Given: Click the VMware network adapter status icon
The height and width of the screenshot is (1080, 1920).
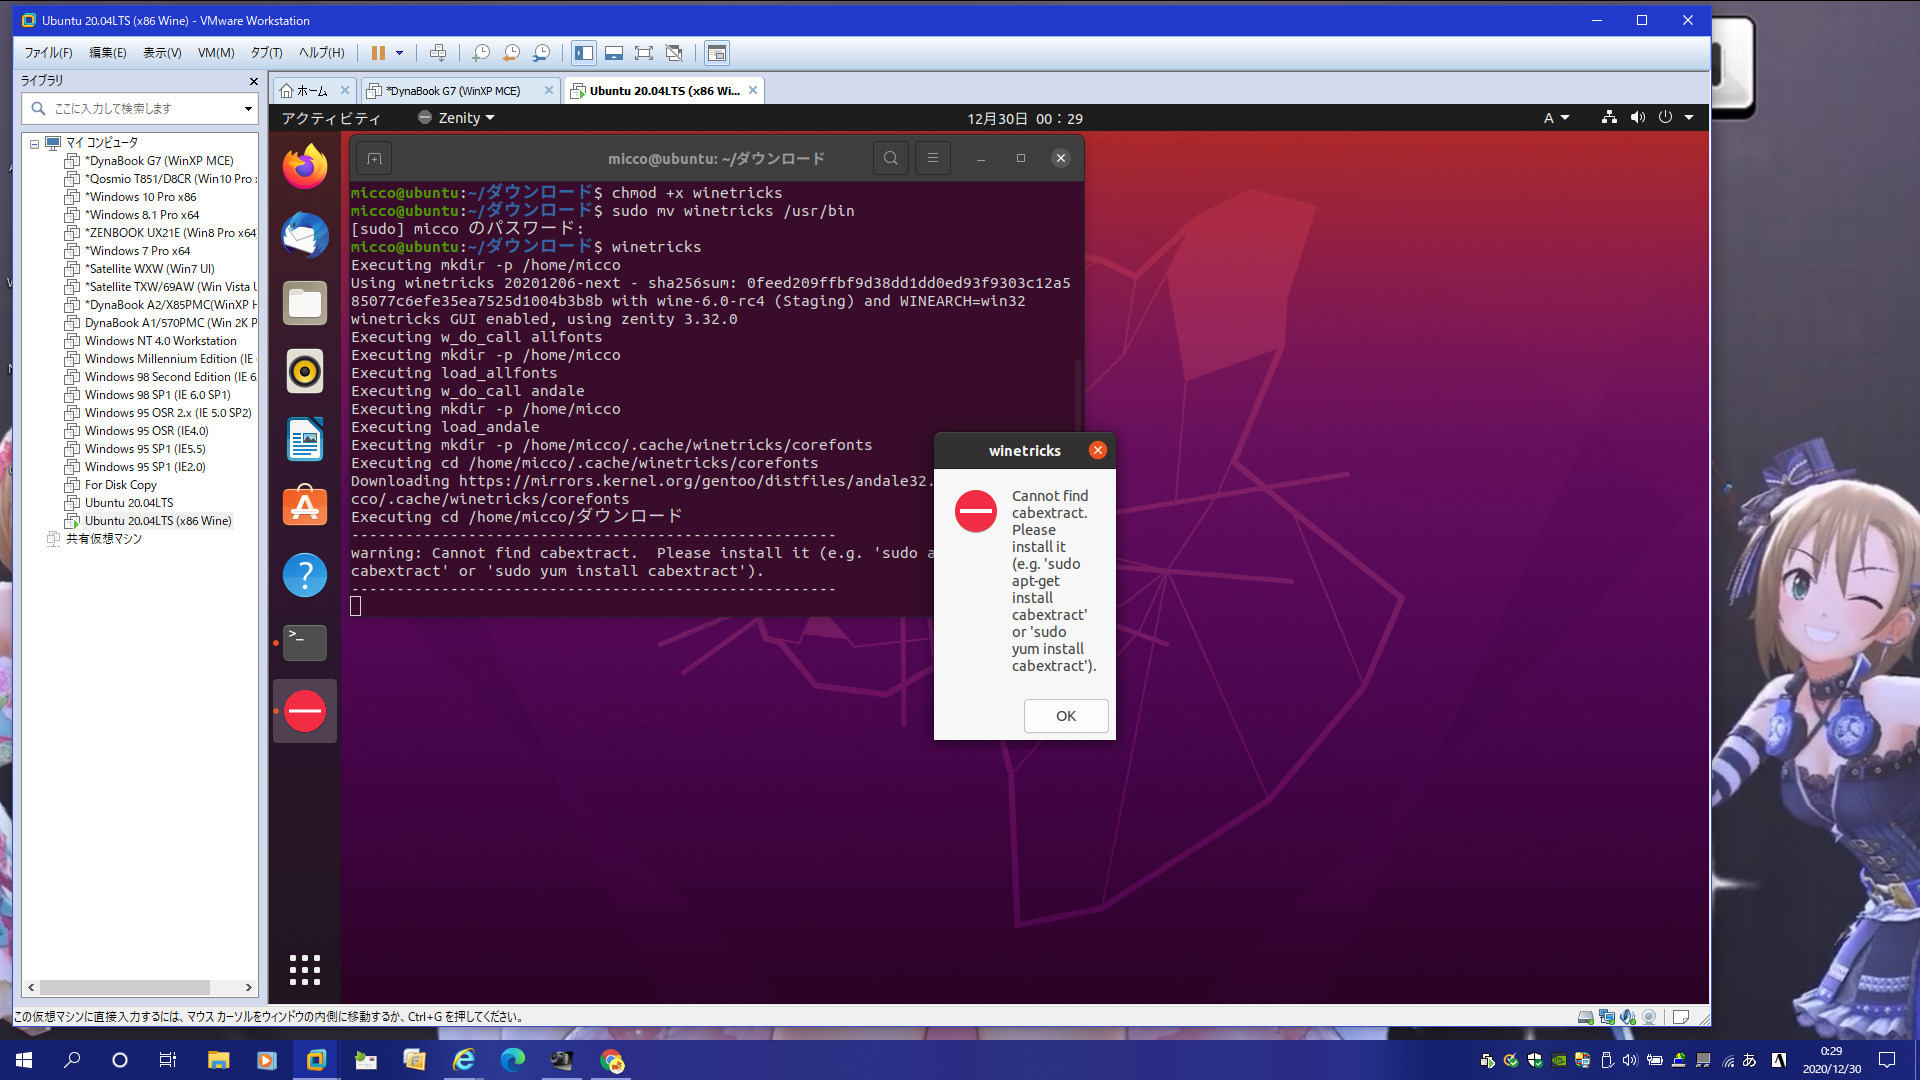Looking at the screenshot, I should pyautogui.click(x=1607, y=1017).
